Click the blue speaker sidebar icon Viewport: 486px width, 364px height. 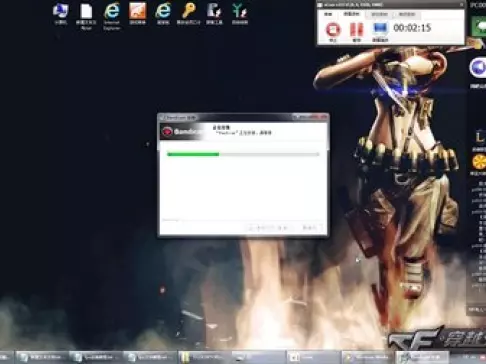click(x=479, y=68)
